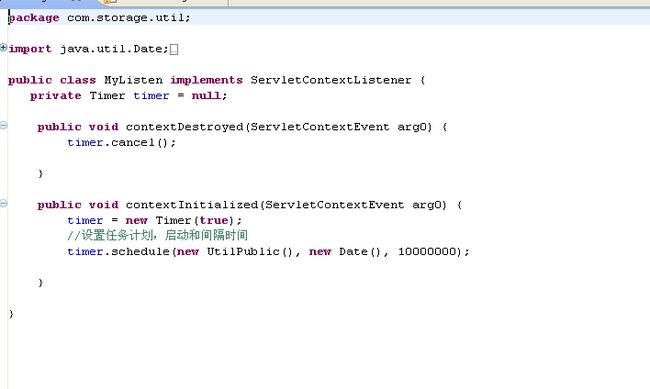This screenshot has height=389, width=650.
Task: Click the null keyword in timer declaration
Action: pos(206,96)
